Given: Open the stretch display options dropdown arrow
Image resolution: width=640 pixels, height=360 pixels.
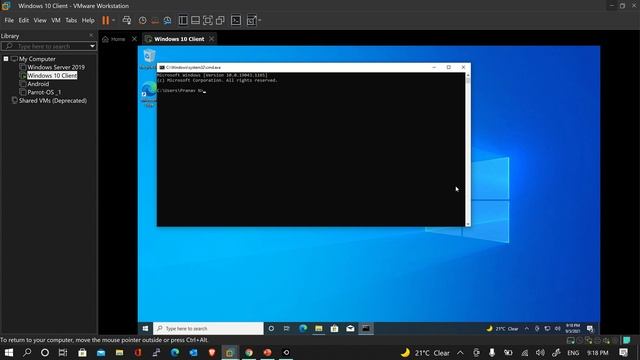Looking at the screenshot, I should [x=260, y=20].
